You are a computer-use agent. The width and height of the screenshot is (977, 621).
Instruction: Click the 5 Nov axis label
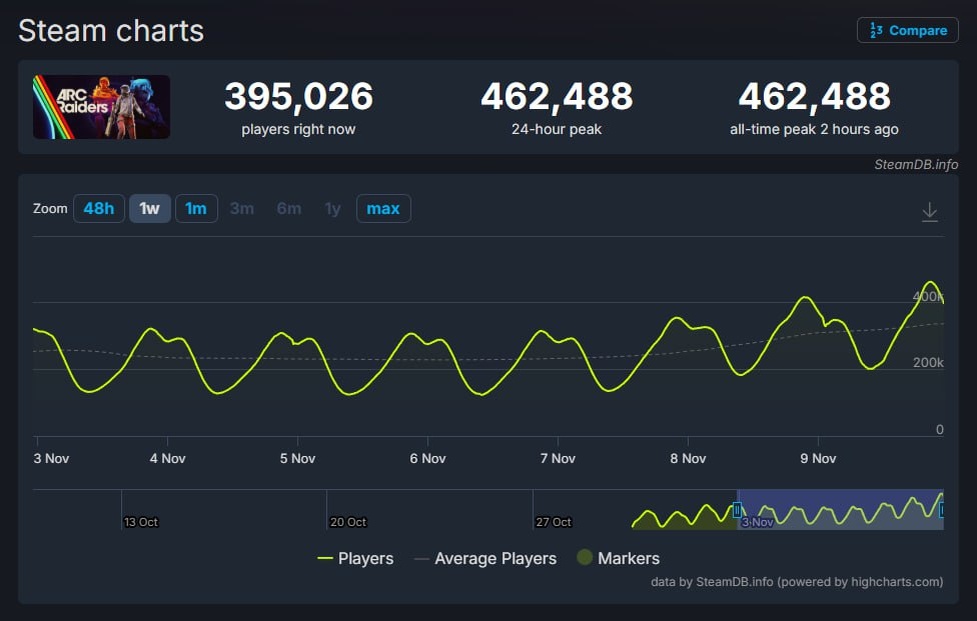[297, 458]
